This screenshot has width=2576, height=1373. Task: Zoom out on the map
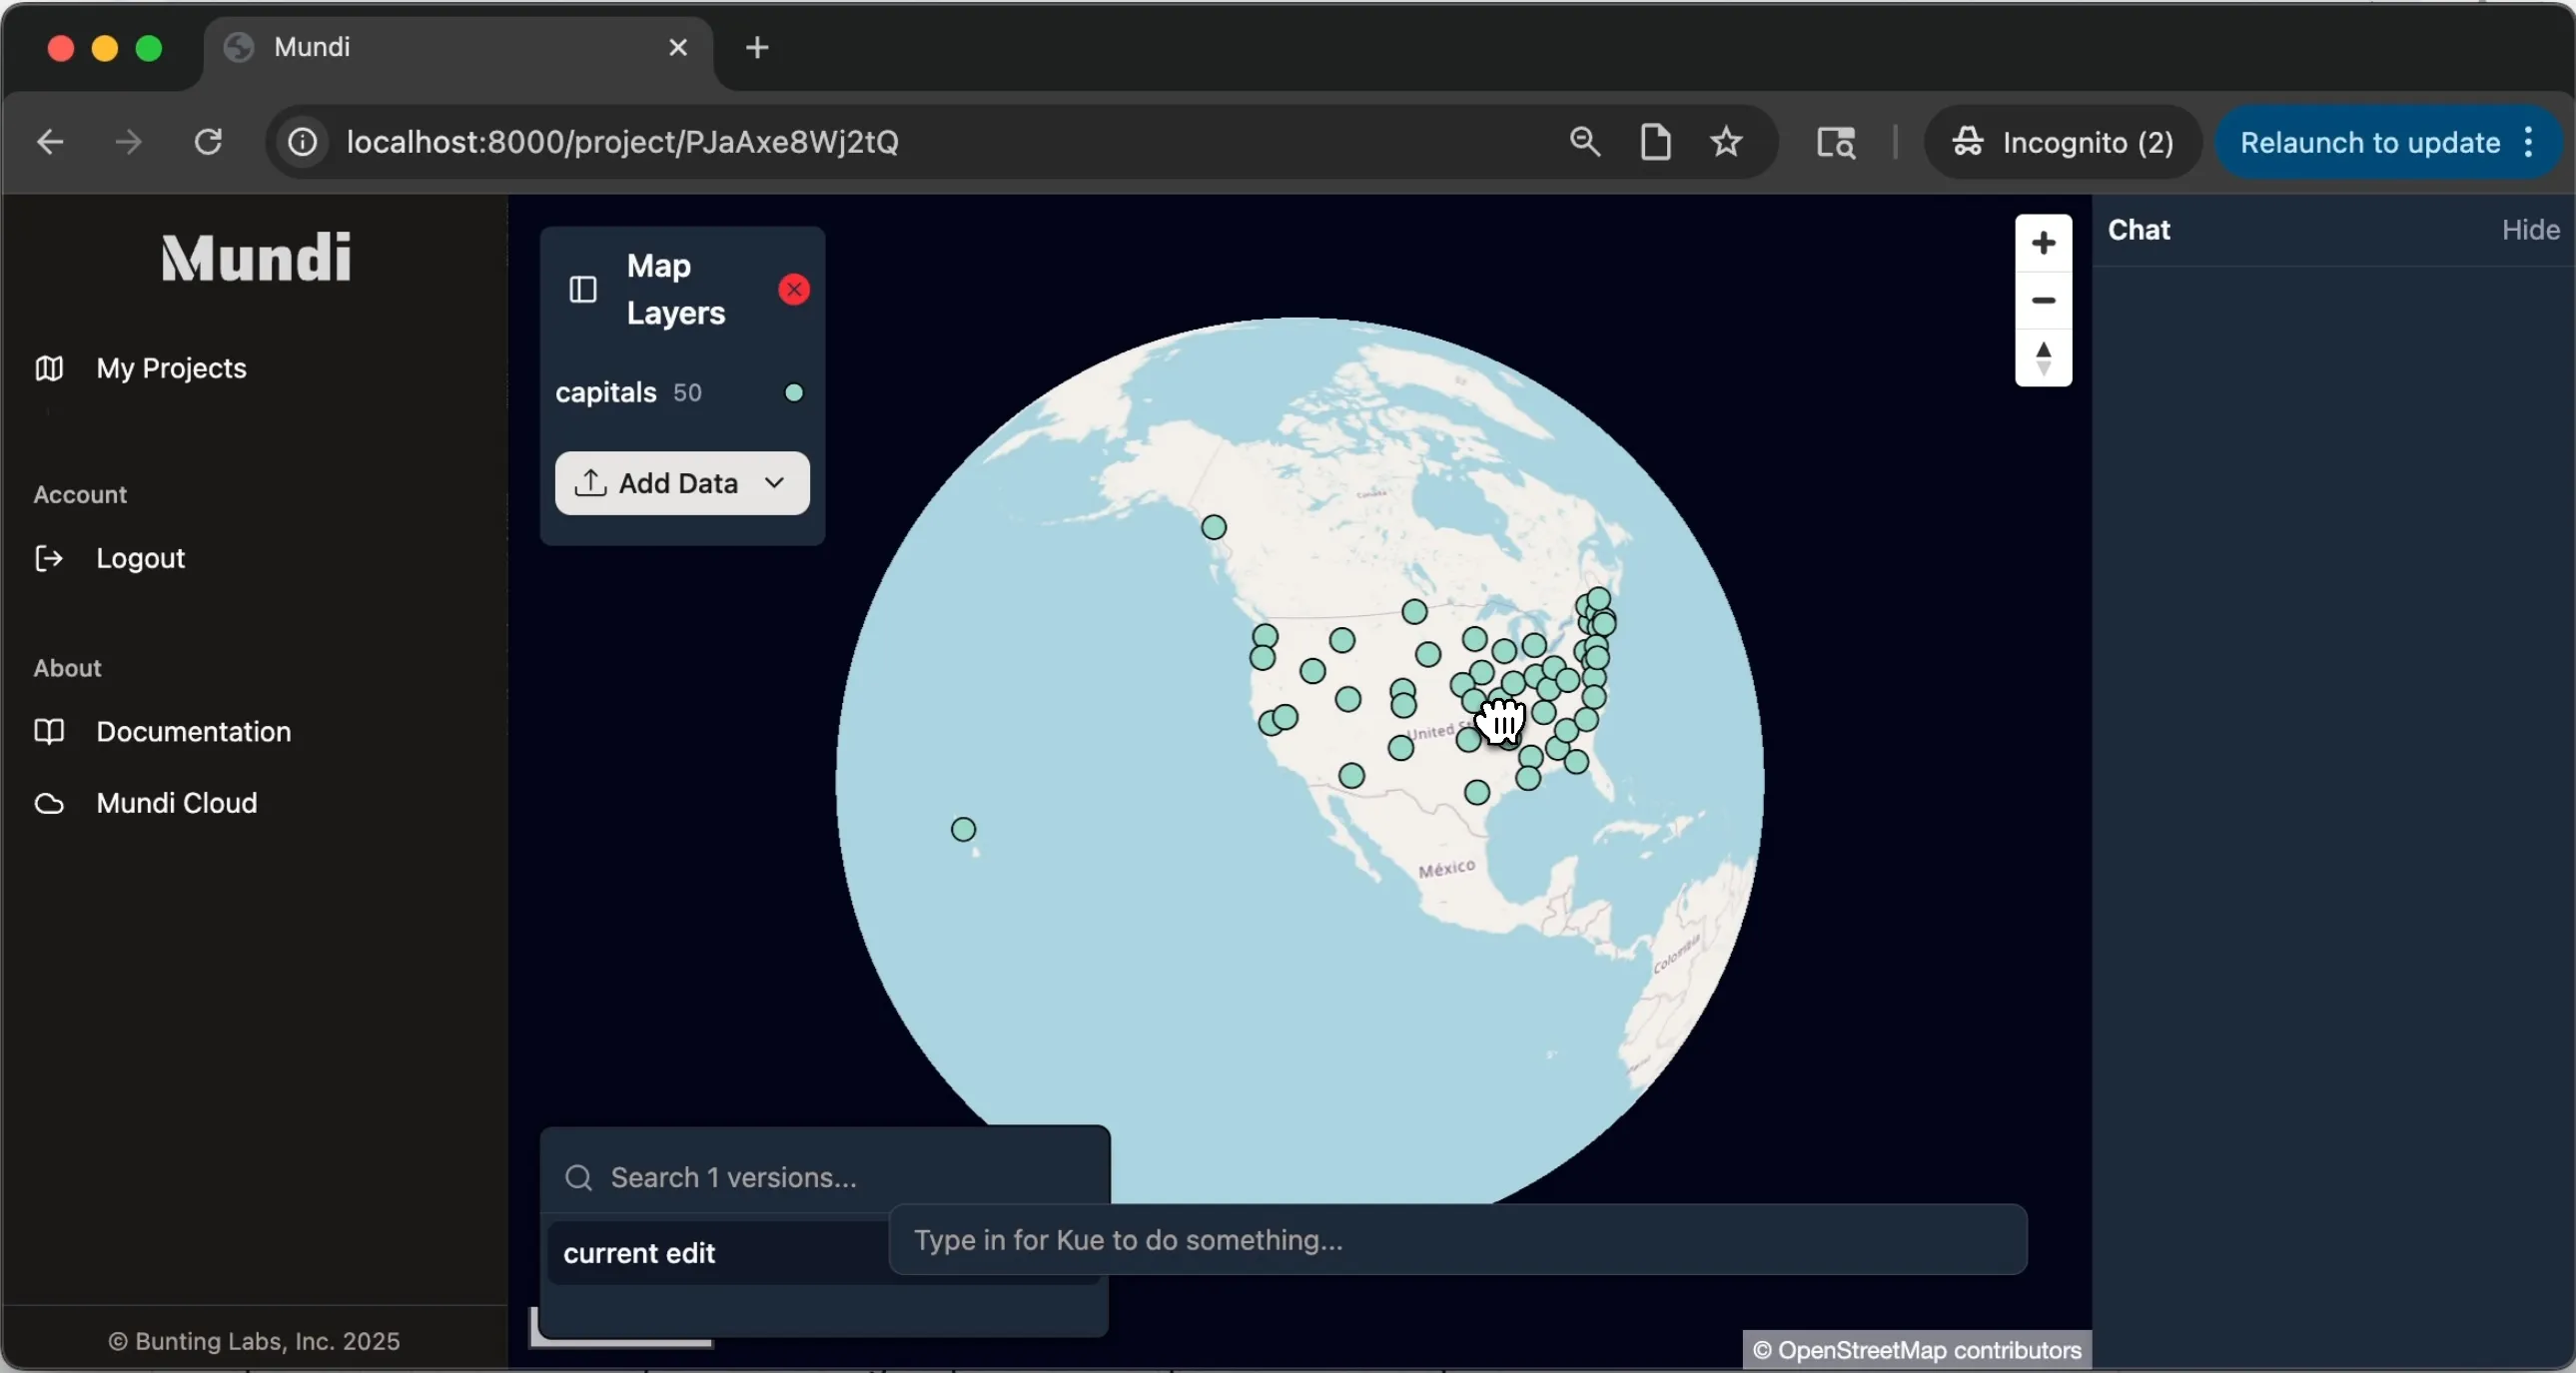click(x=2043, y=300)
